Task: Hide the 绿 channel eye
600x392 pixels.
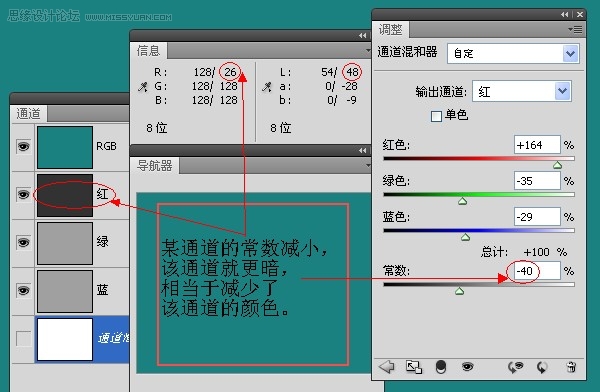Action: click(23, 242)
